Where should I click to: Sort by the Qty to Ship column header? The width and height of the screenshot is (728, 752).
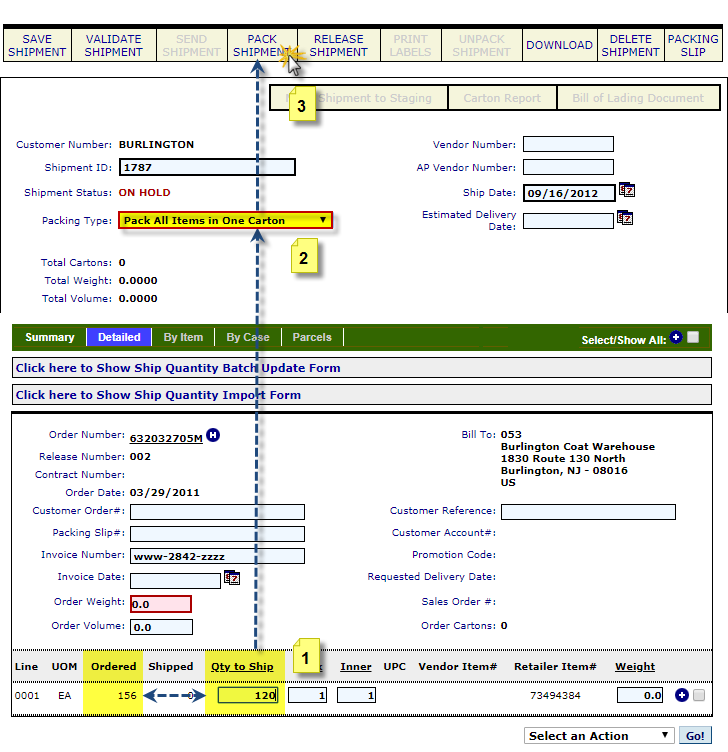[x=242, y=666]
